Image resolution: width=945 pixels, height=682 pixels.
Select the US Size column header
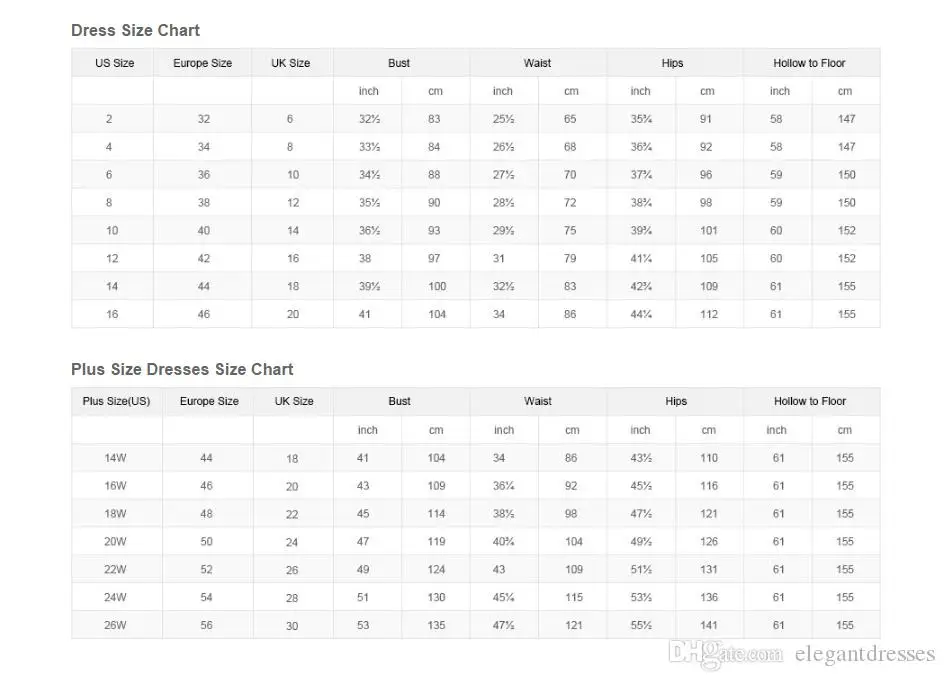[x=114, y=63]
